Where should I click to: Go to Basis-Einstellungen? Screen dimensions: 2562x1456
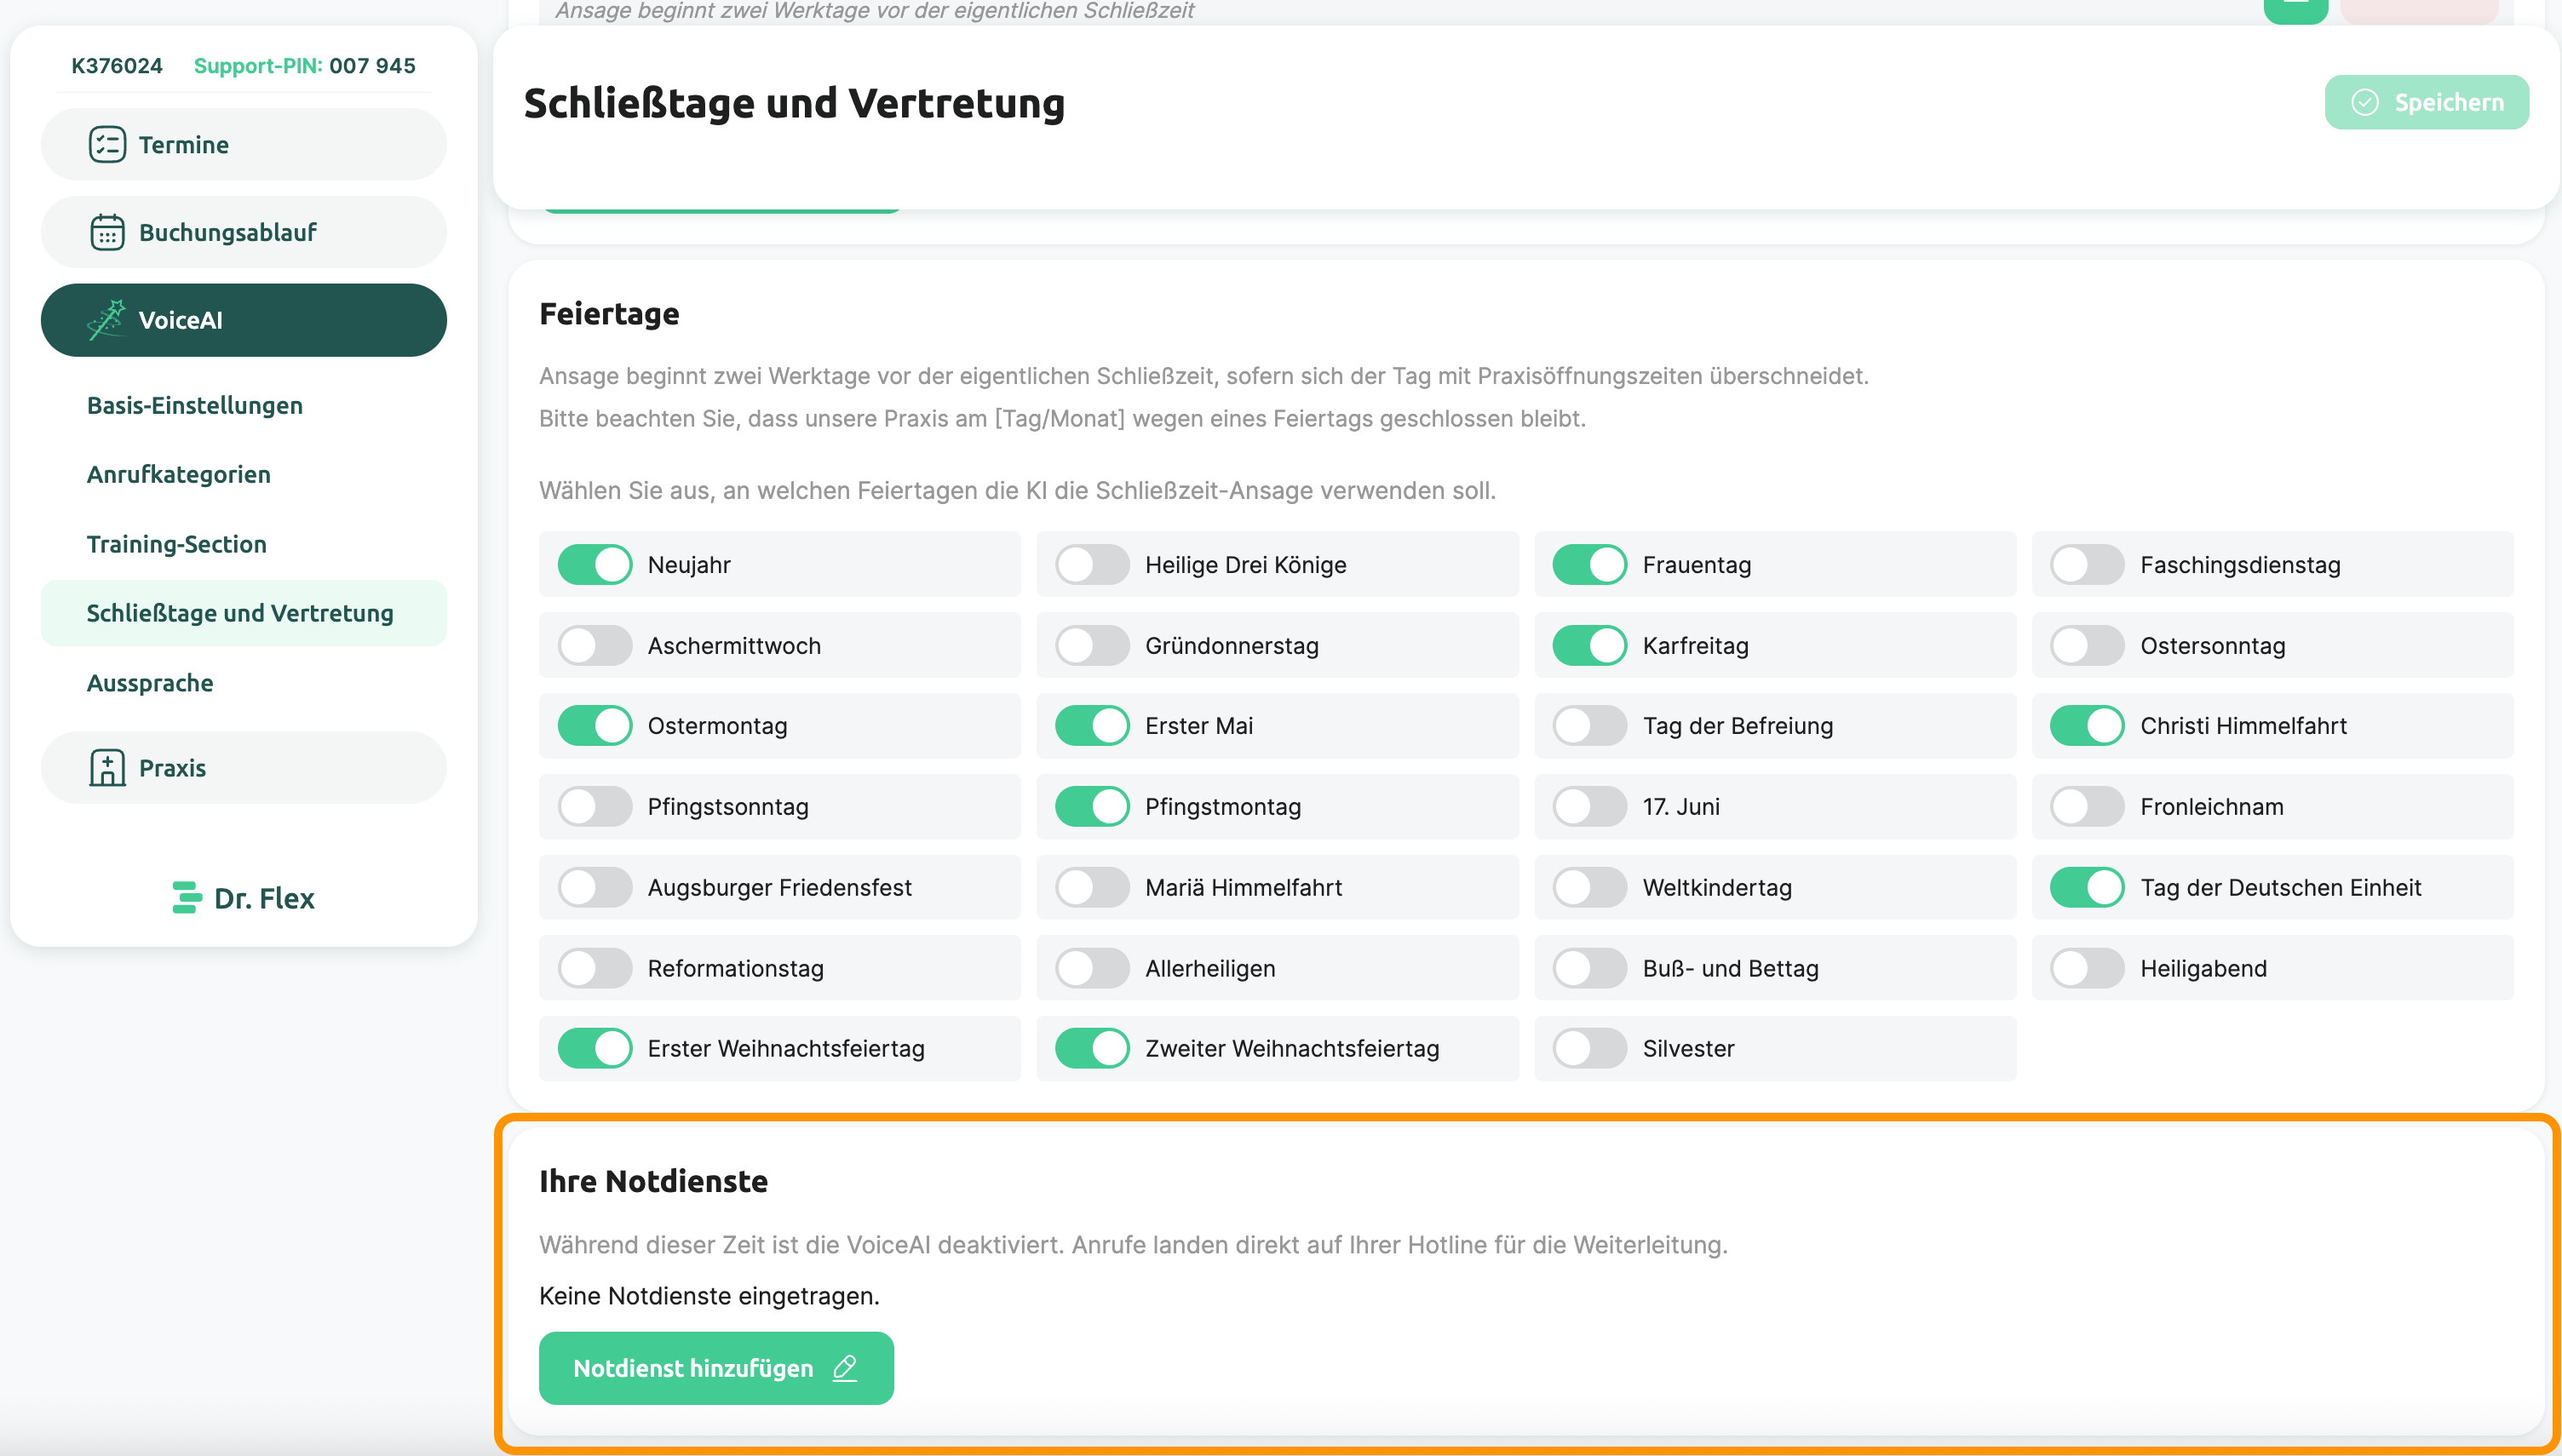pyautogui.click(x=195, y=405)
